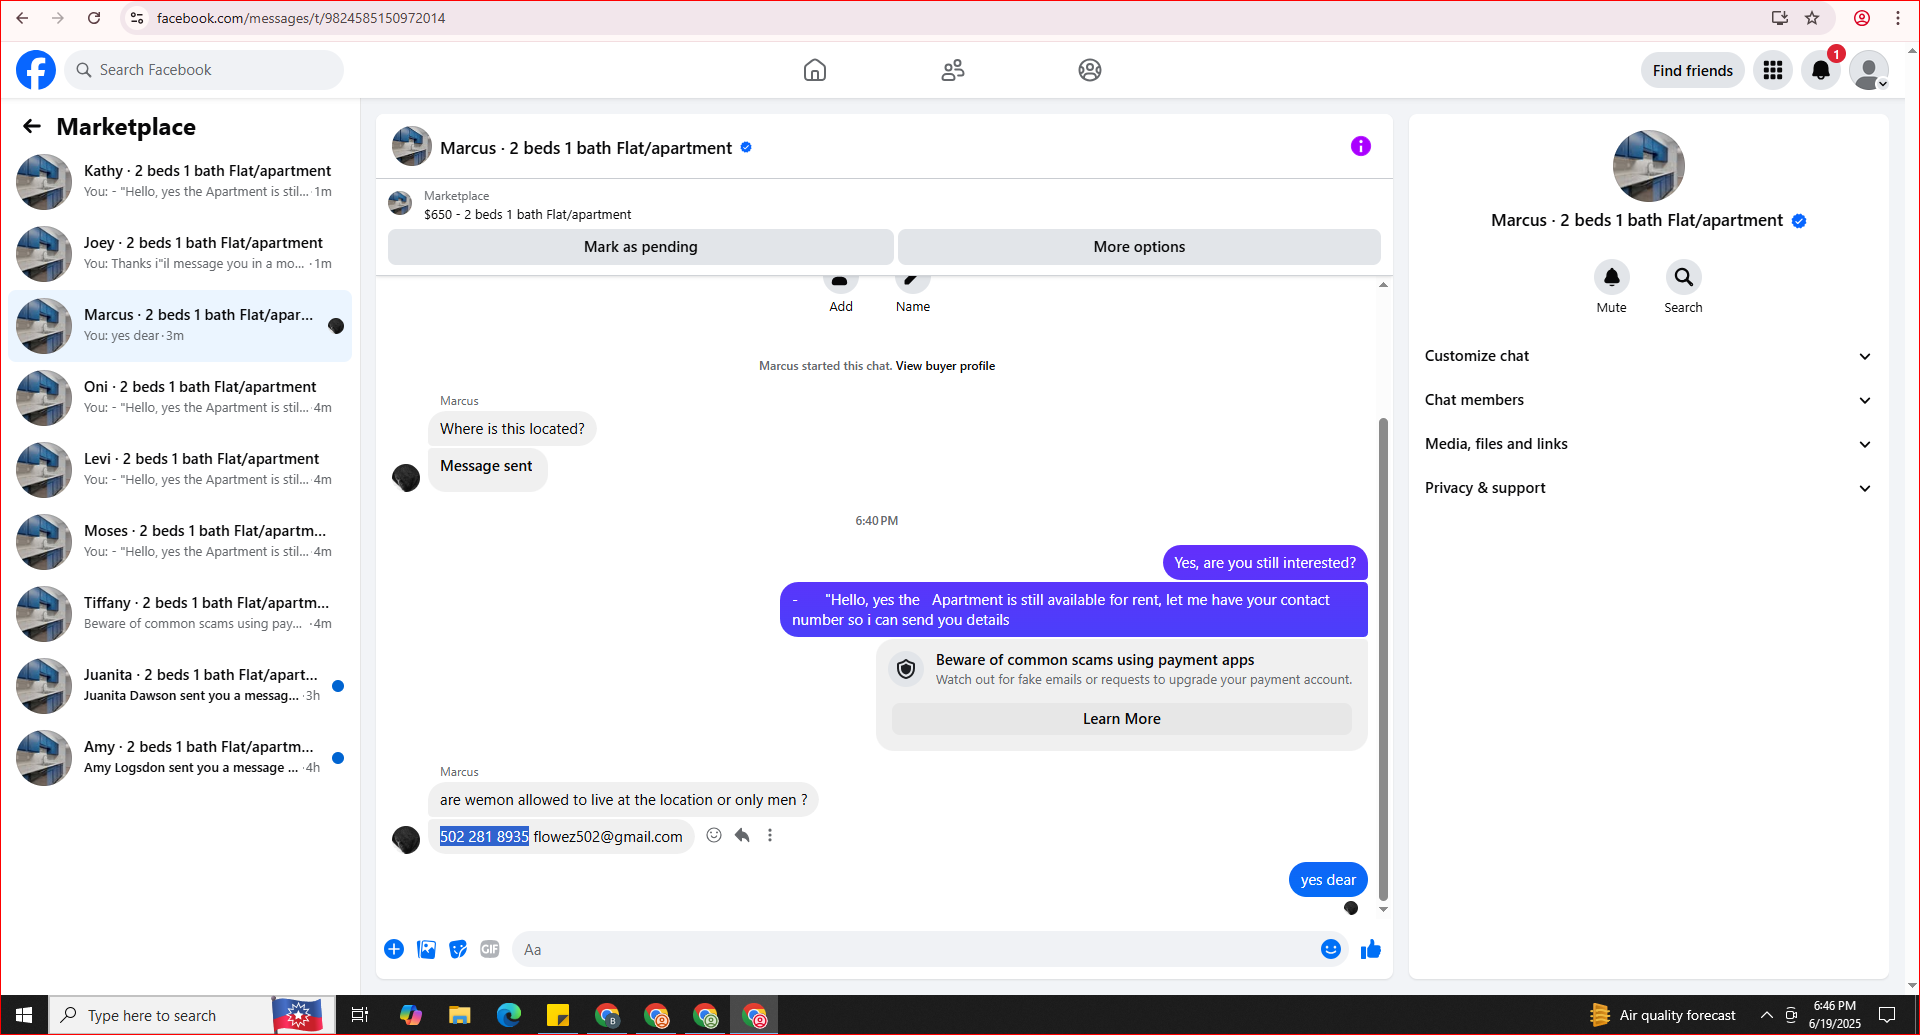Screen dimensions: 1920x1035
Task: Open conversation information purple icon
Action: coord(1361,146)
